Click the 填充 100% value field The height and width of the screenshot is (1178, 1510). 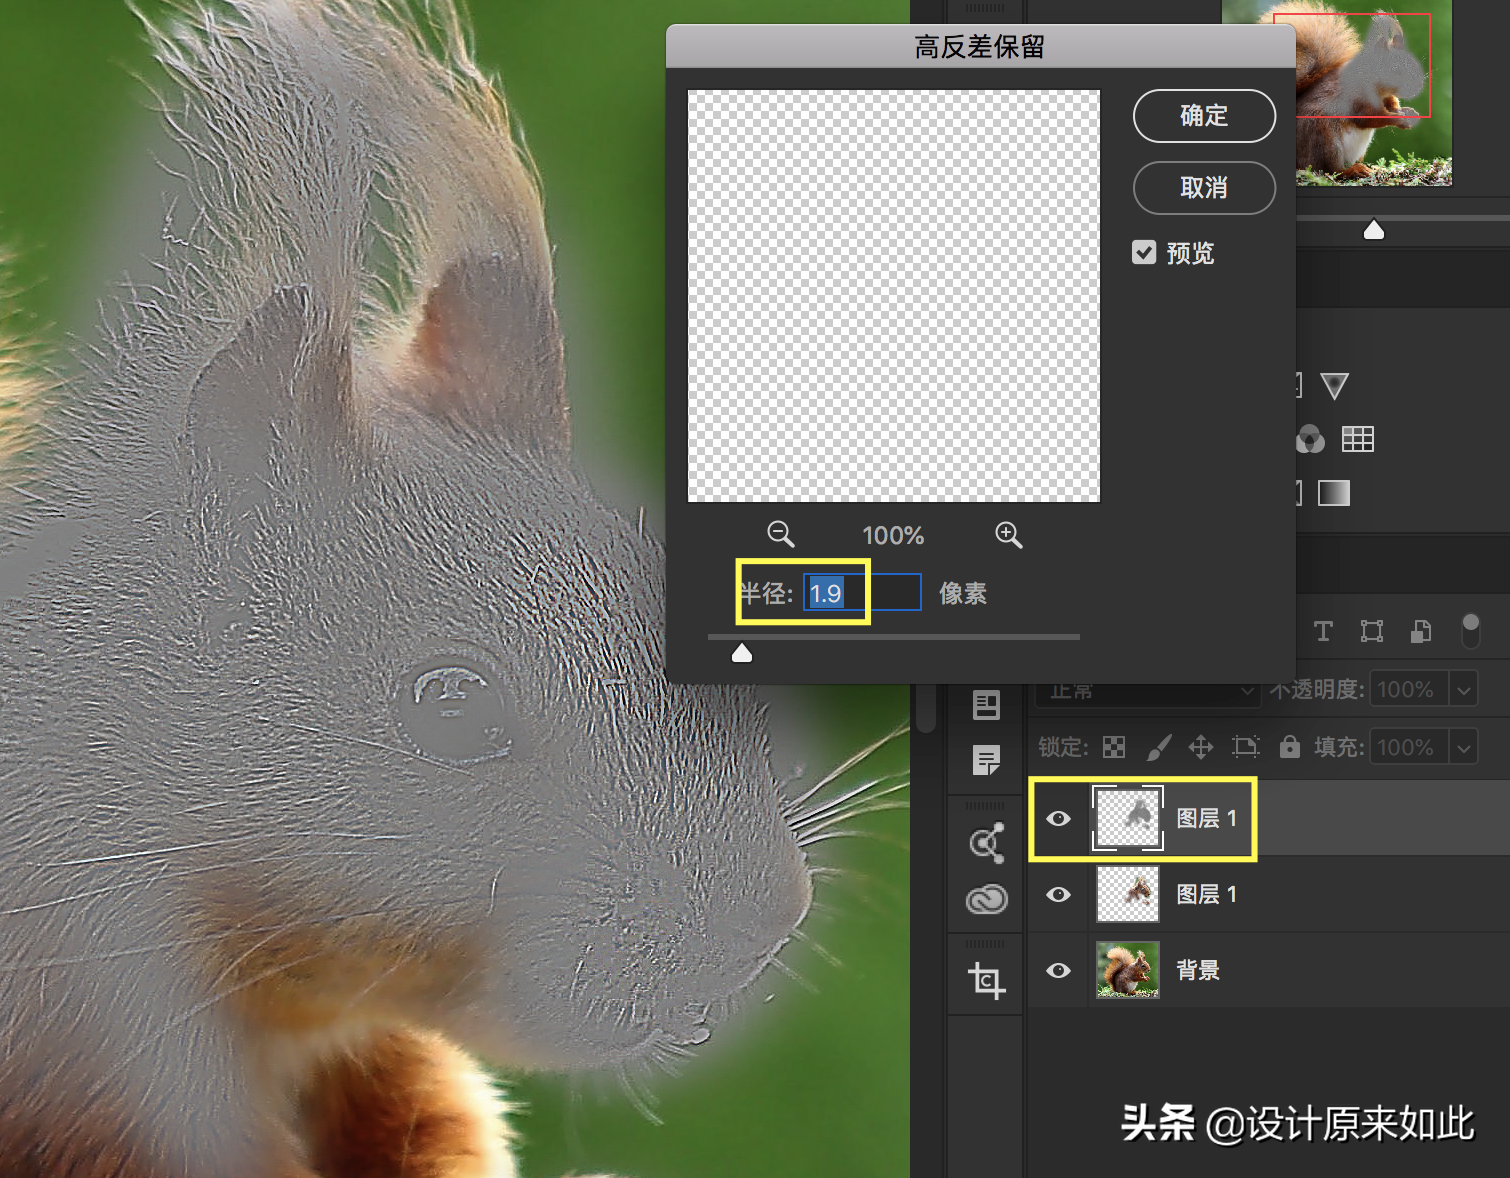(1408, 747)
